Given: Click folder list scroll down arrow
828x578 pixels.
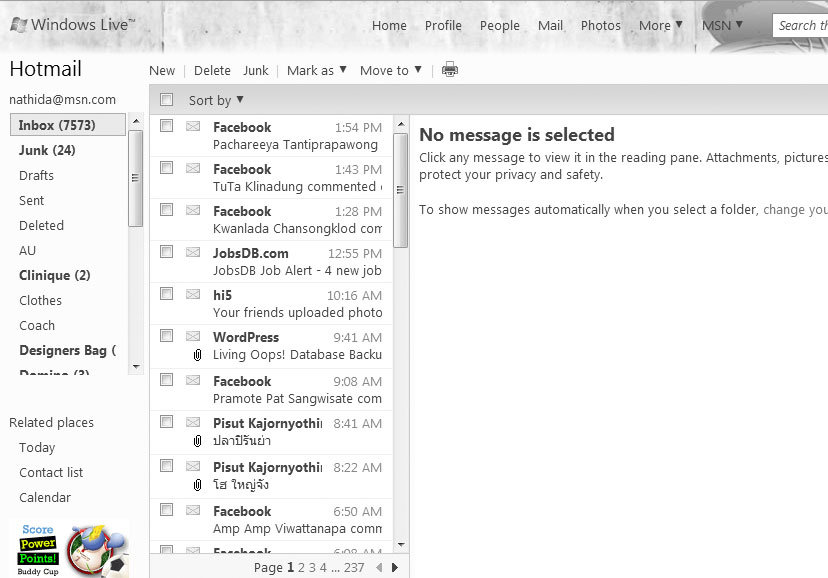Looking at the screenshot, I should click(x=136, y=367).
